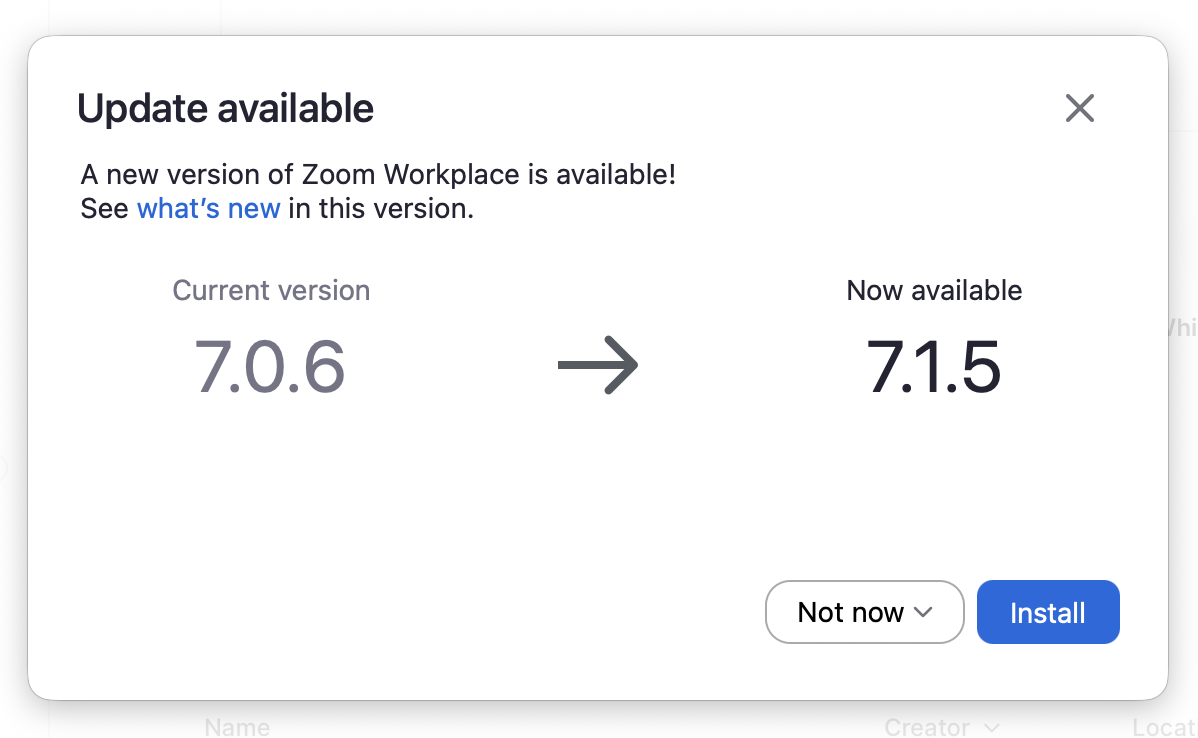
Task: Install the Zoom Workplace update
Action: pyautogui.click(x=1047, y=612)
